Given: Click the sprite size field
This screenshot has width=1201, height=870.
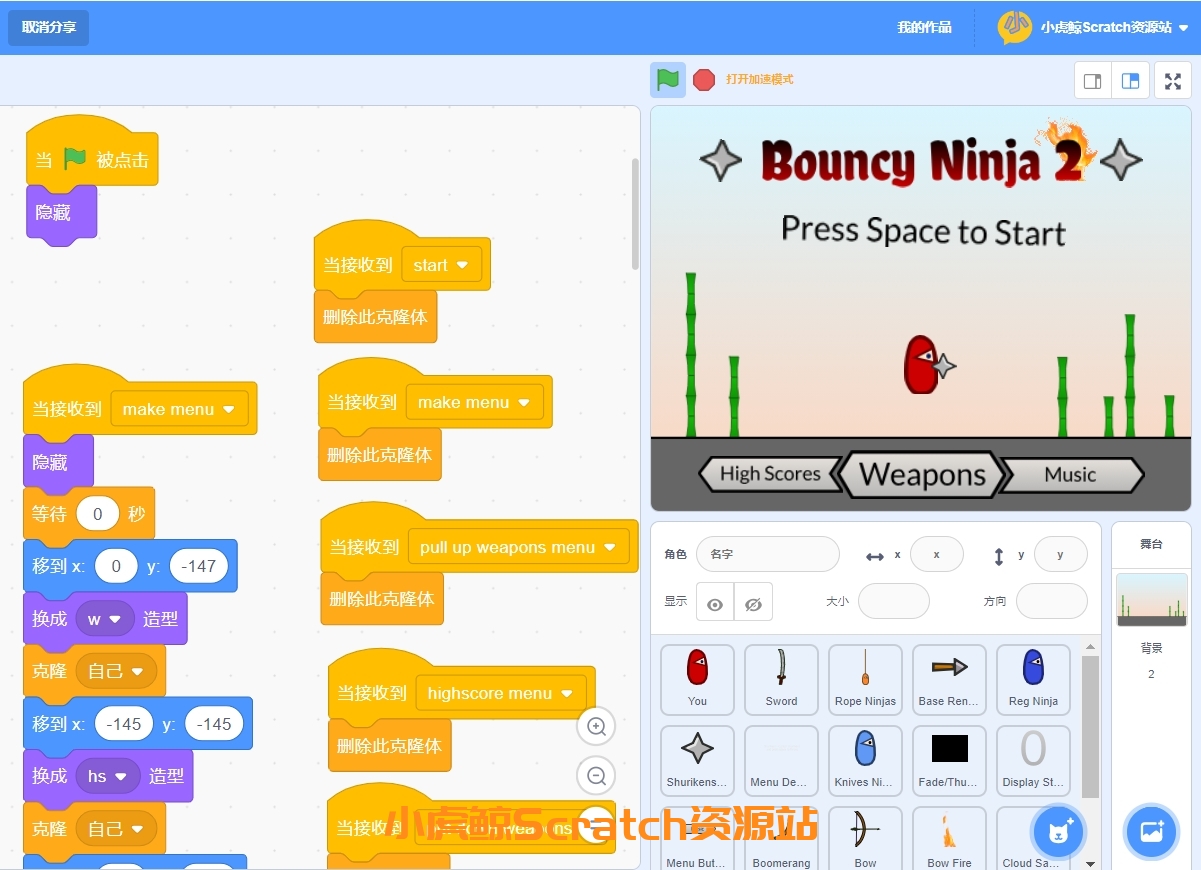Looking at the screenshot, I should [x=894, y=602].
